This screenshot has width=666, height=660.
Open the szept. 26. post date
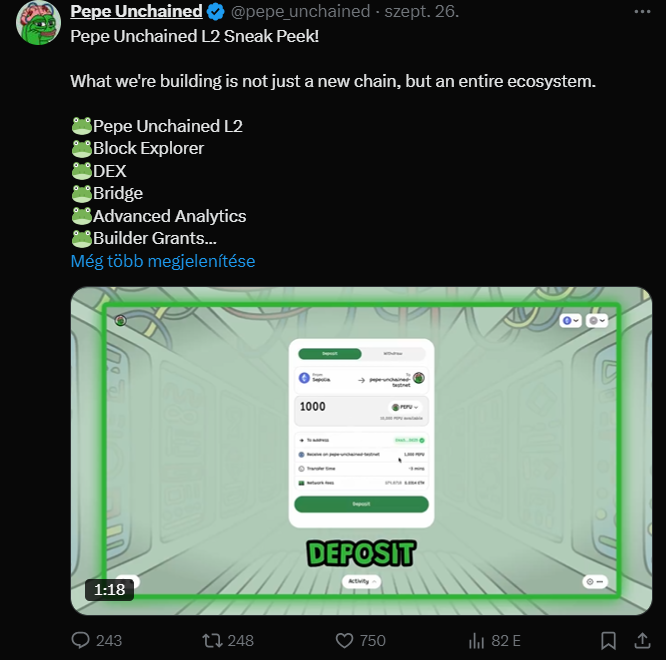click(x=421, y=11)
